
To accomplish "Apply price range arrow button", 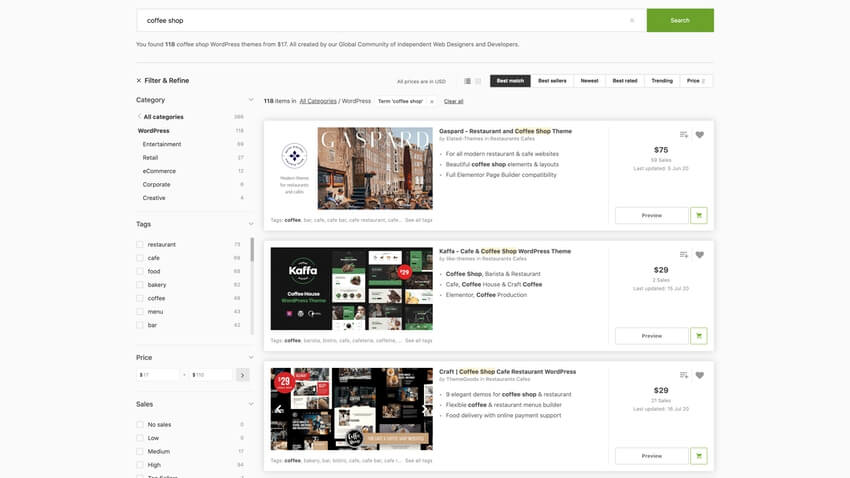I will click(x=242, y=374).
